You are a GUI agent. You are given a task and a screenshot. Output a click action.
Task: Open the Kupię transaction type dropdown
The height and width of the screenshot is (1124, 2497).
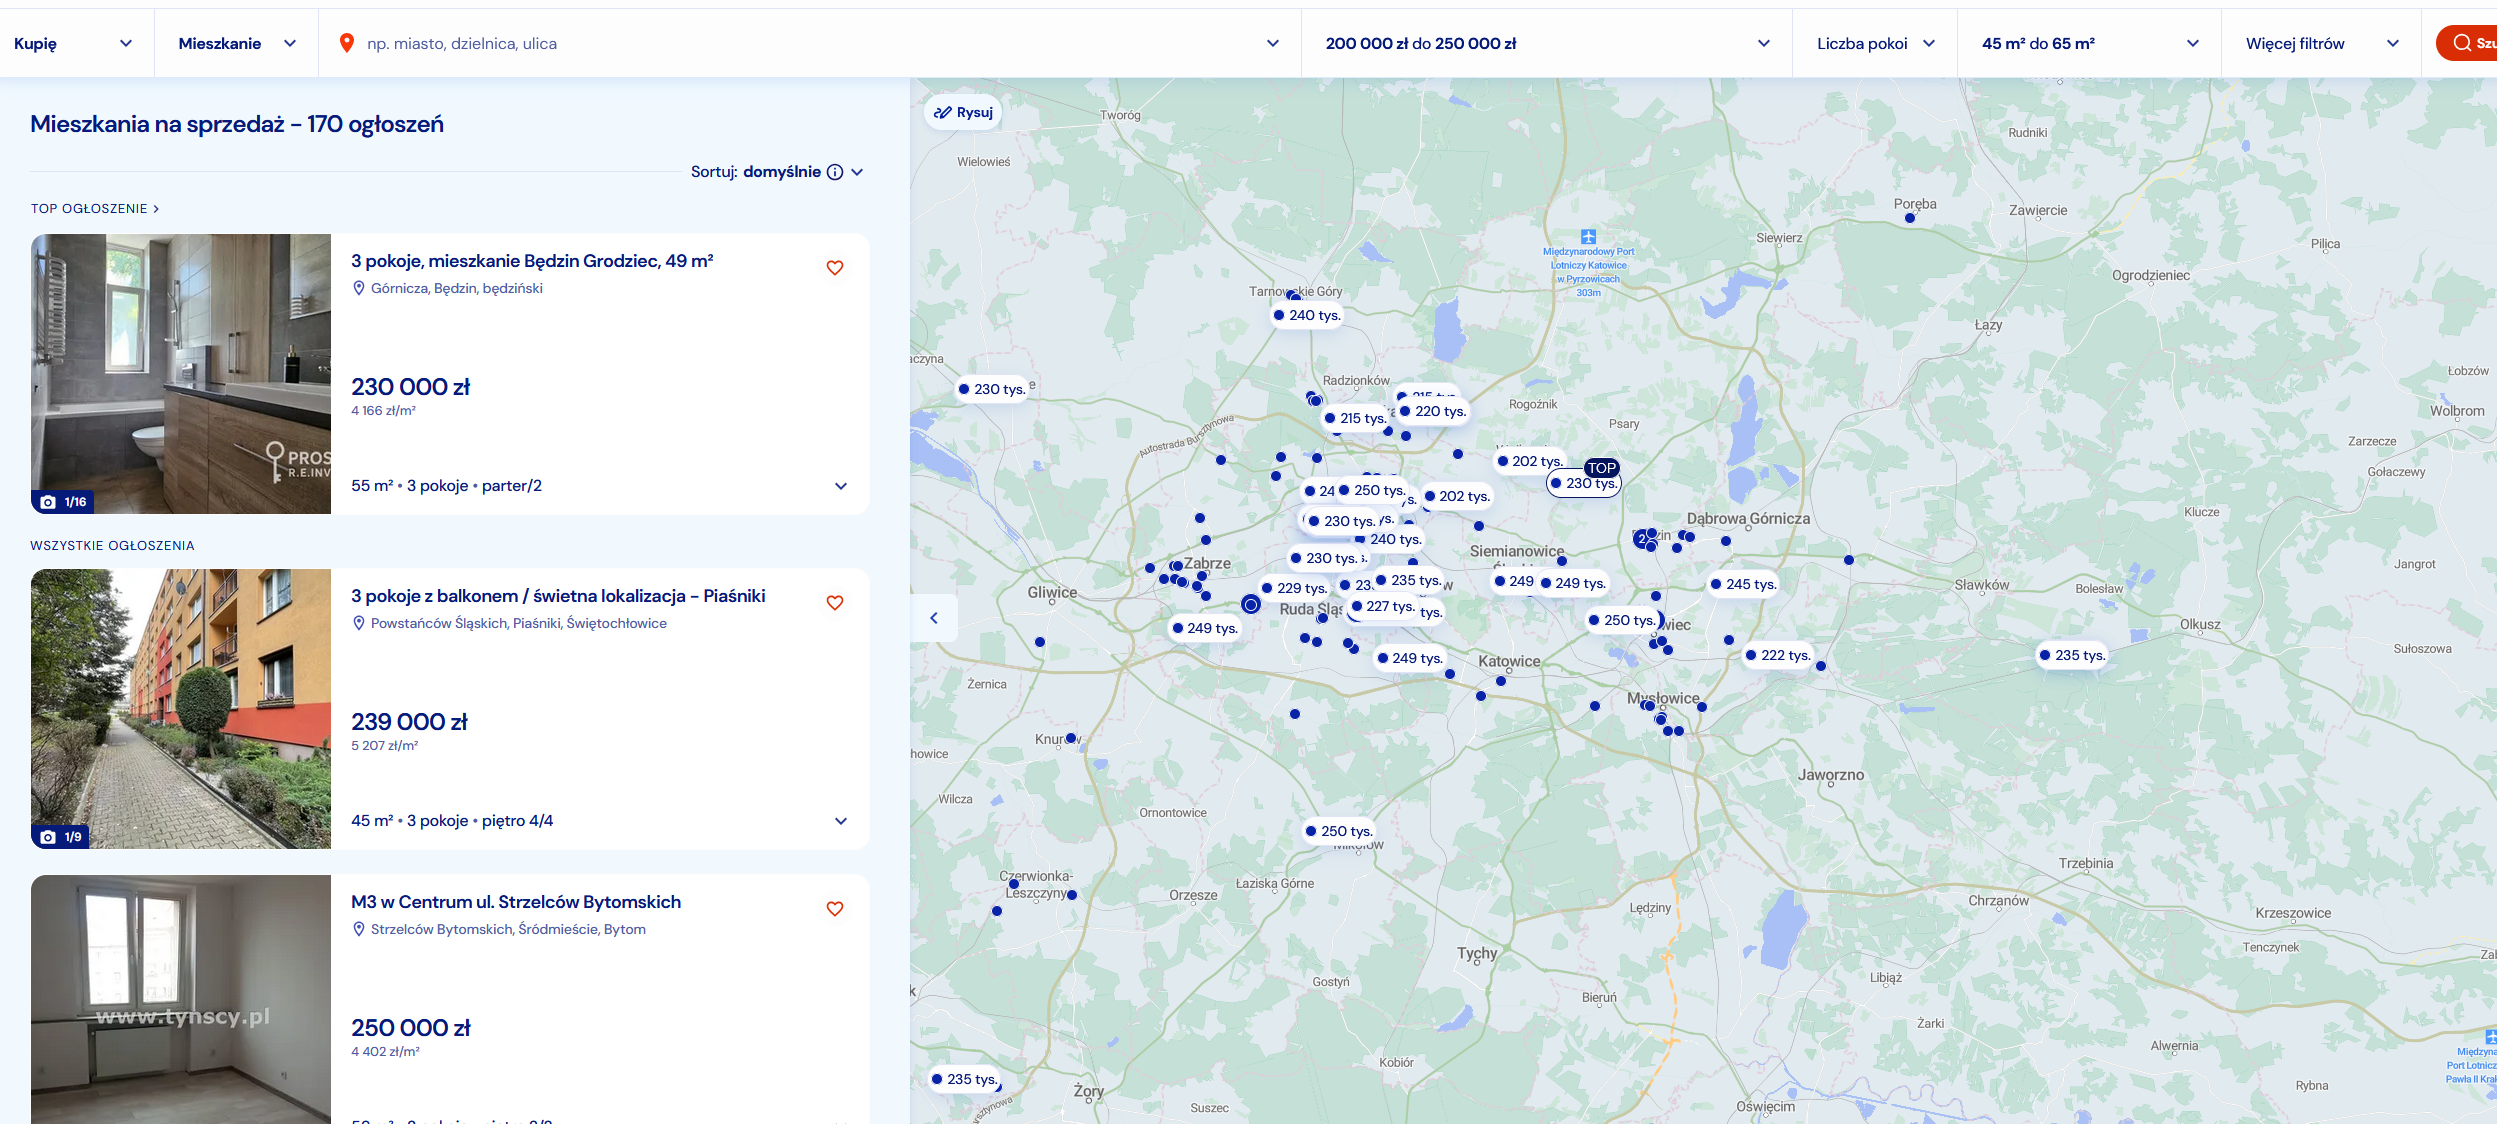tap(74, 43)
